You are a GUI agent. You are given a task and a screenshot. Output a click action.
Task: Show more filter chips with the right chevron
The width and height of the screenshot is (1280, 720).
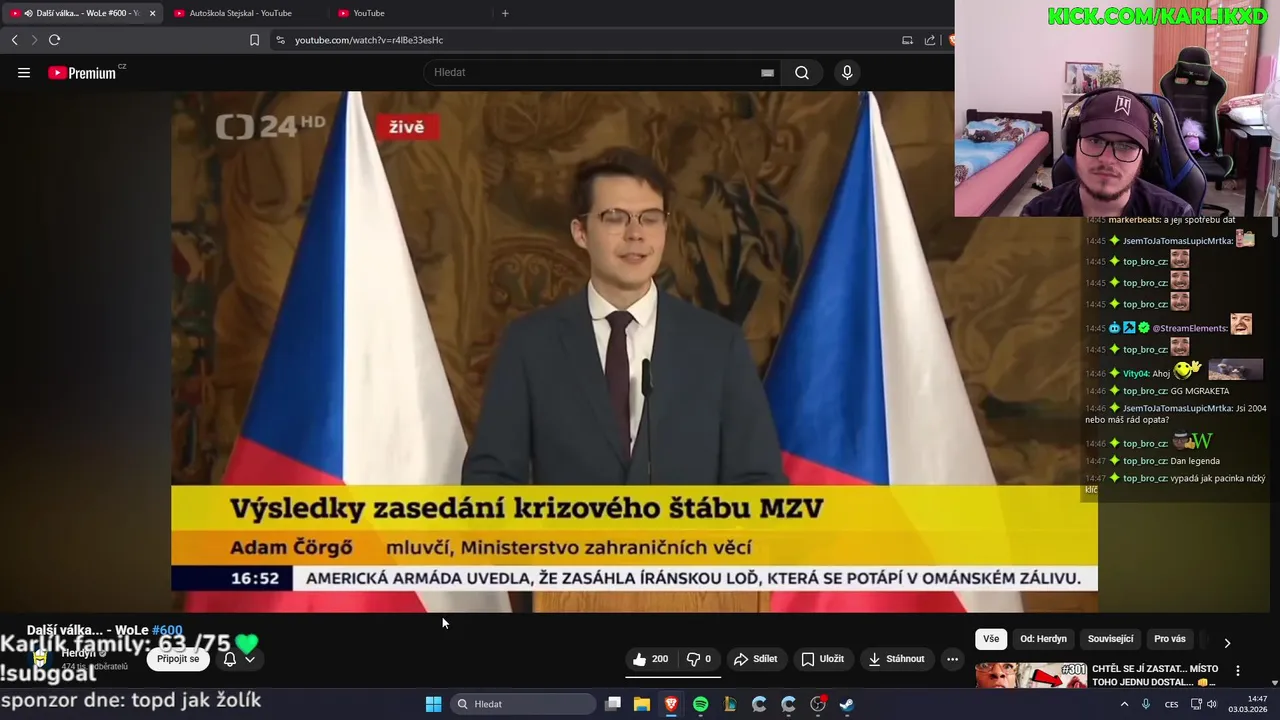coord(1227,643)
